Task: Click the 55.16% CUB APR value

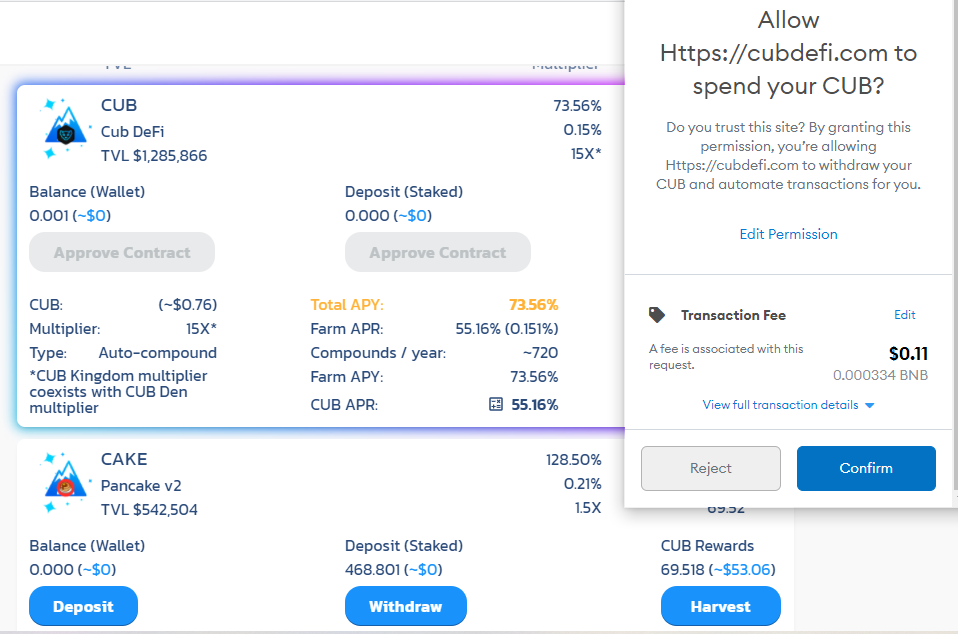Action: click(x=535, y=404)
